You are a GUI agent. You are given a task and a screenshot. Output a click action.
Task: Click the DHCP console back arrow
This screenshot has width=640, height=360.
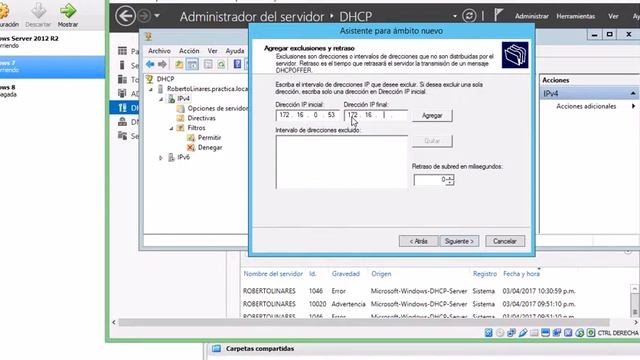pyautogui.click(x=150, y=64)
